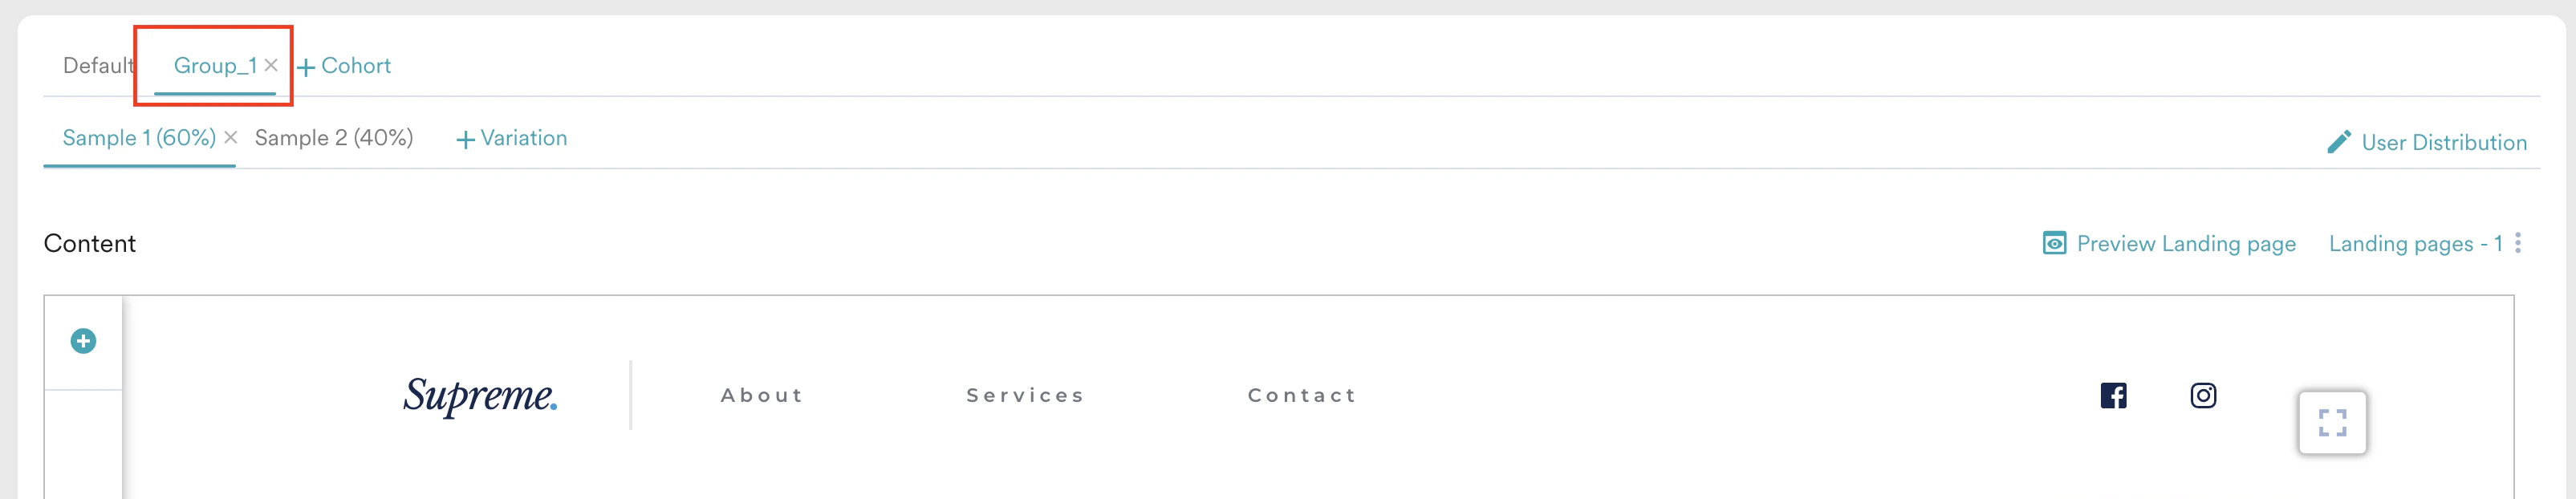Select the Group_1 cohort tab
The height and width of the screenshot is (499, 2576).
click(x=215, y=65)
